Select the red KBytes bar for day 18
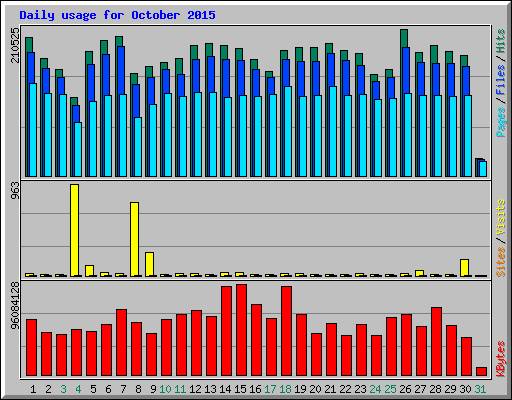Image resolution: width=512 pixels, height=400 pixels. (x=287, y=331)
